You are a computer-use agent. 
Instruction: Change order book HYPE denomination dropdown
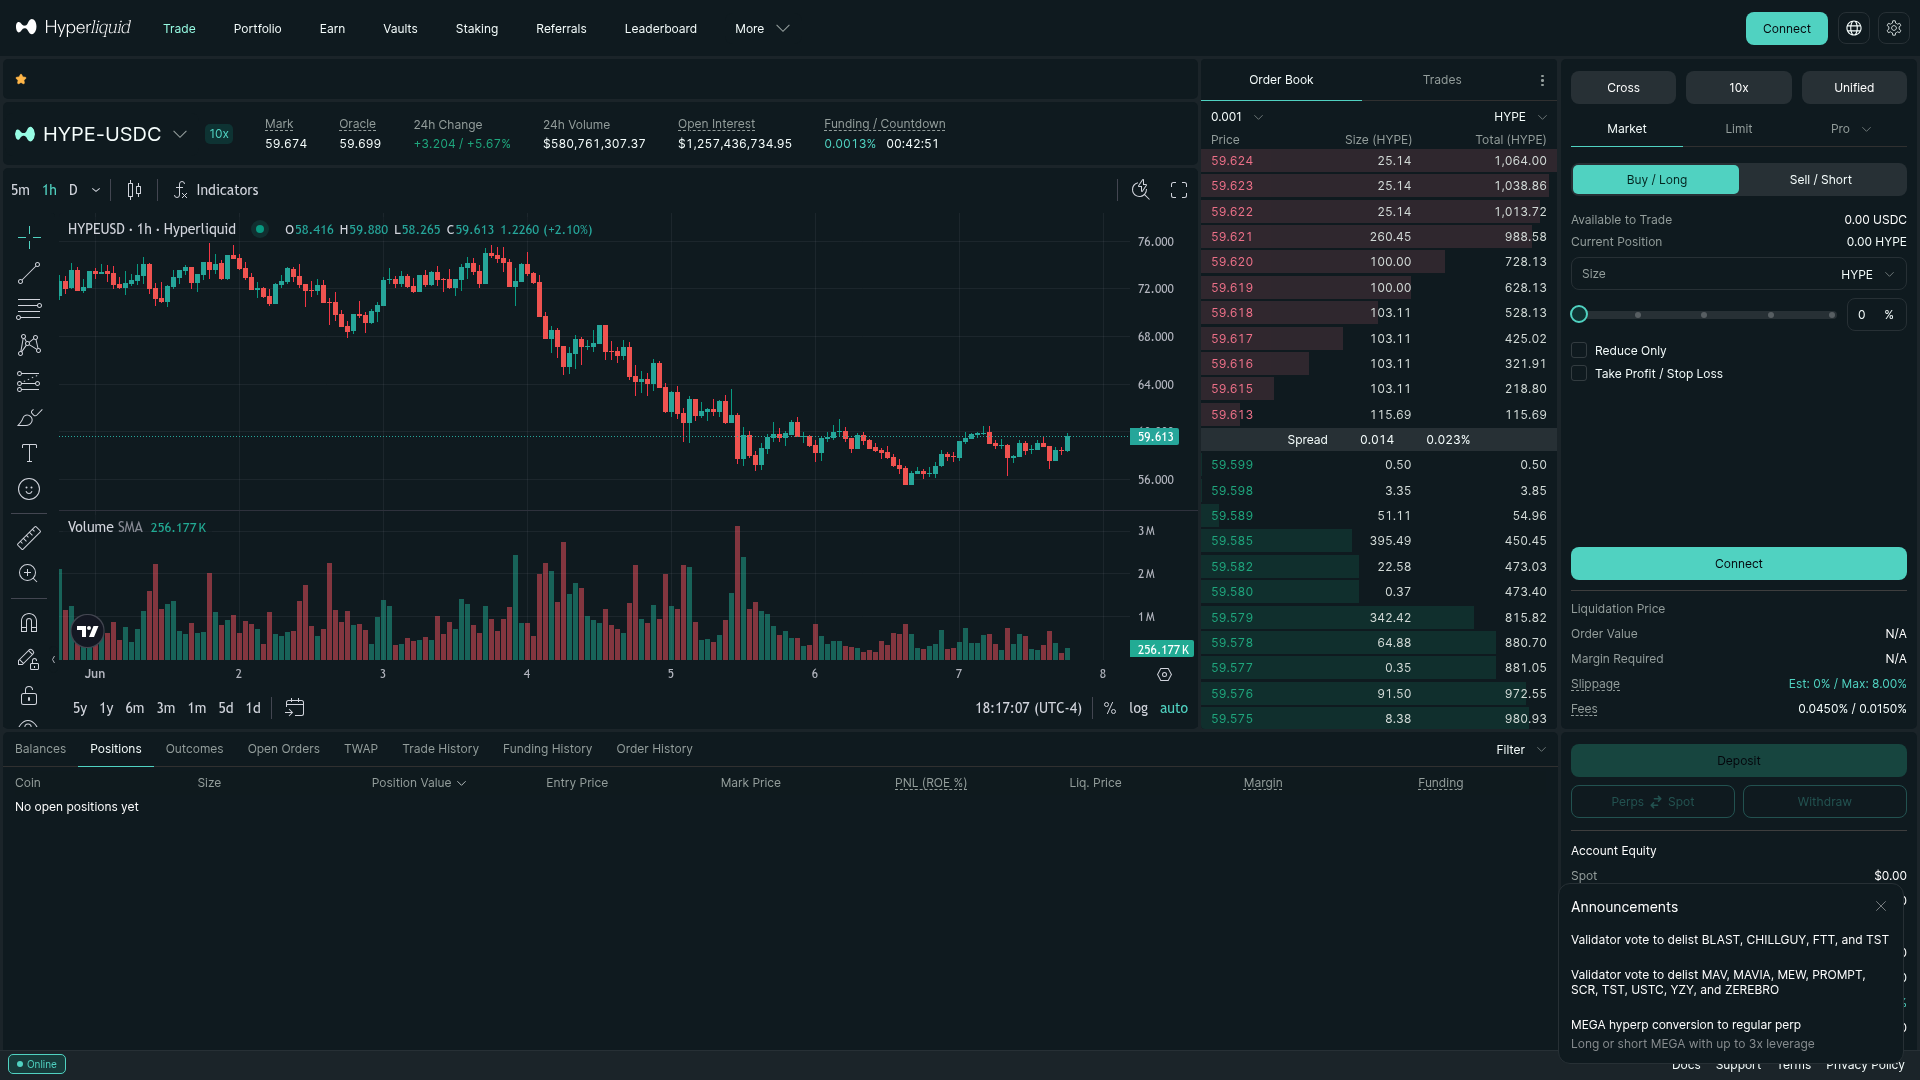point(1521,117)
